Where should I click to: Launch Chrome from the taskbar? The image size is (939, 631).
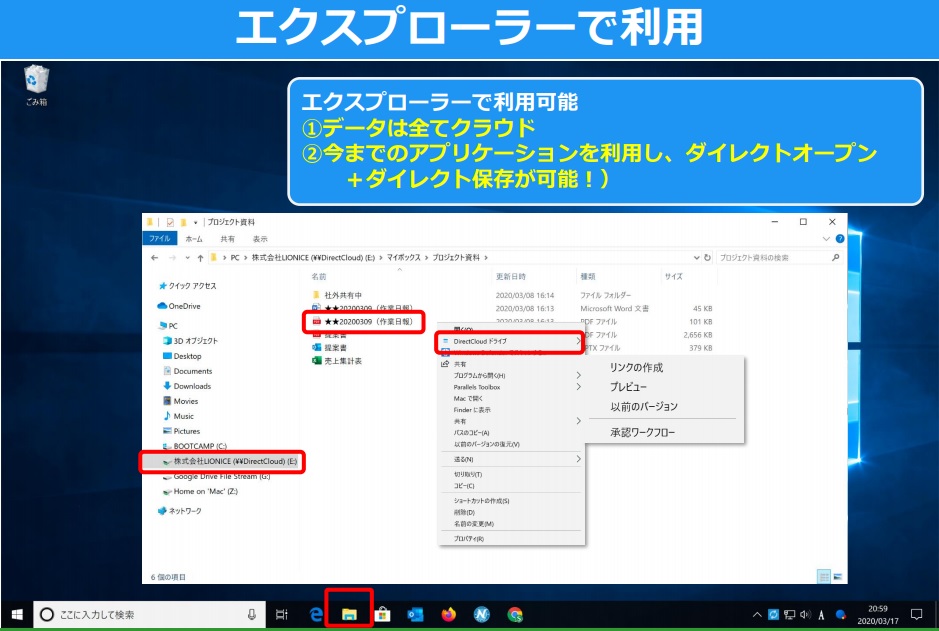pos(515,614)
